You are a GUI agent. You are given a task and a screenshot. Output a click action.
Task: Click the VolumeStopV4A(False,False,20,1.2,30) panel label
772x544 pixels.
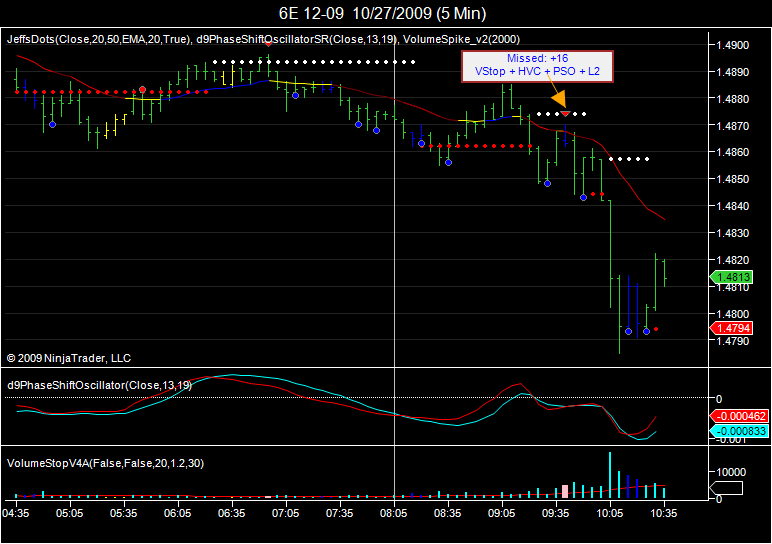(105, 463)
